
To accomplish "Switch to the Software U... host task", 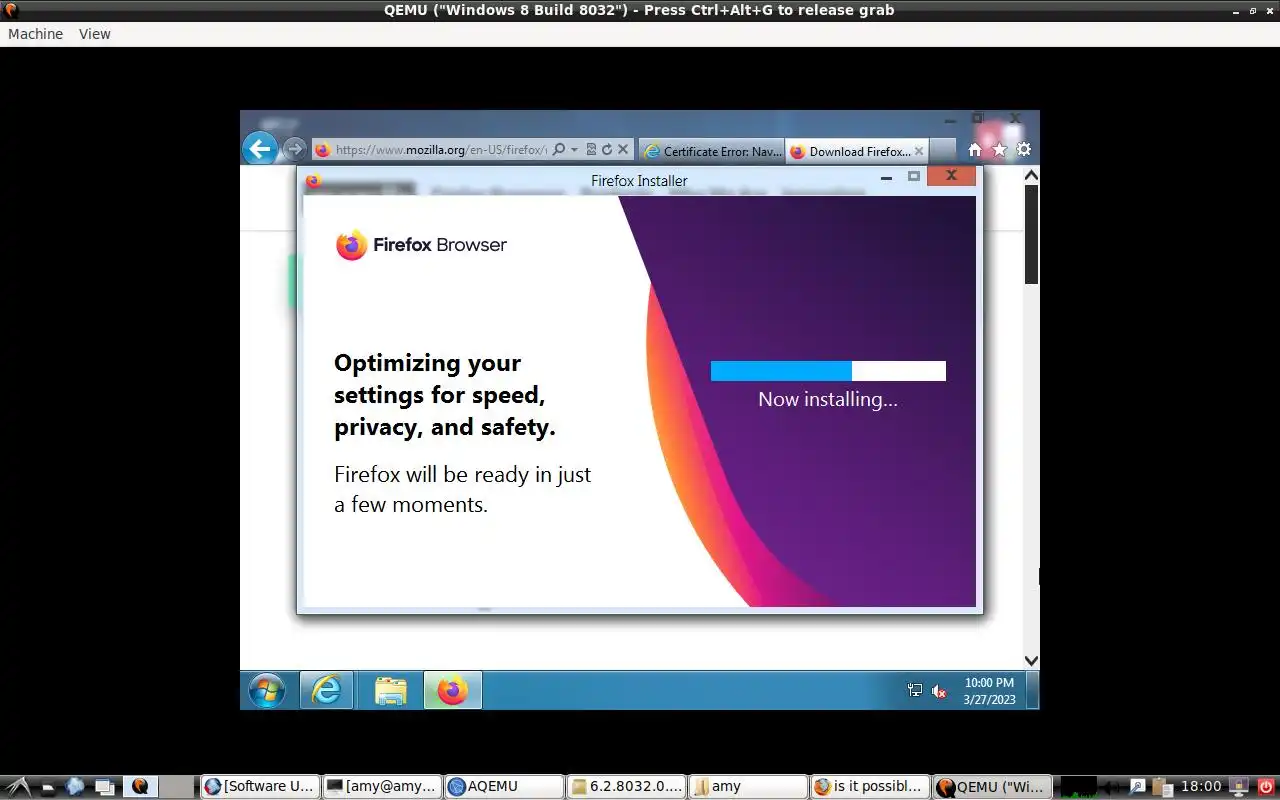I will [x=260, y=787].
